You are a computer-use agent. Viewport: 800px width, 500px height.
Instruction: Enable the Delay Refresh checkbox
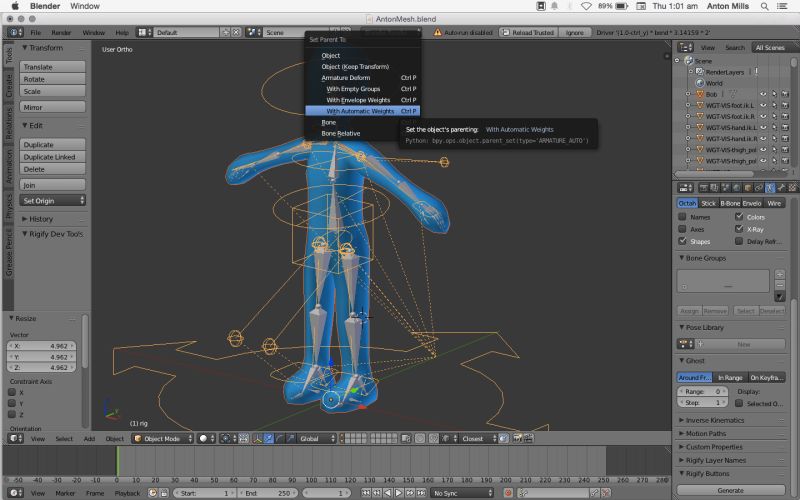point(739,241)
